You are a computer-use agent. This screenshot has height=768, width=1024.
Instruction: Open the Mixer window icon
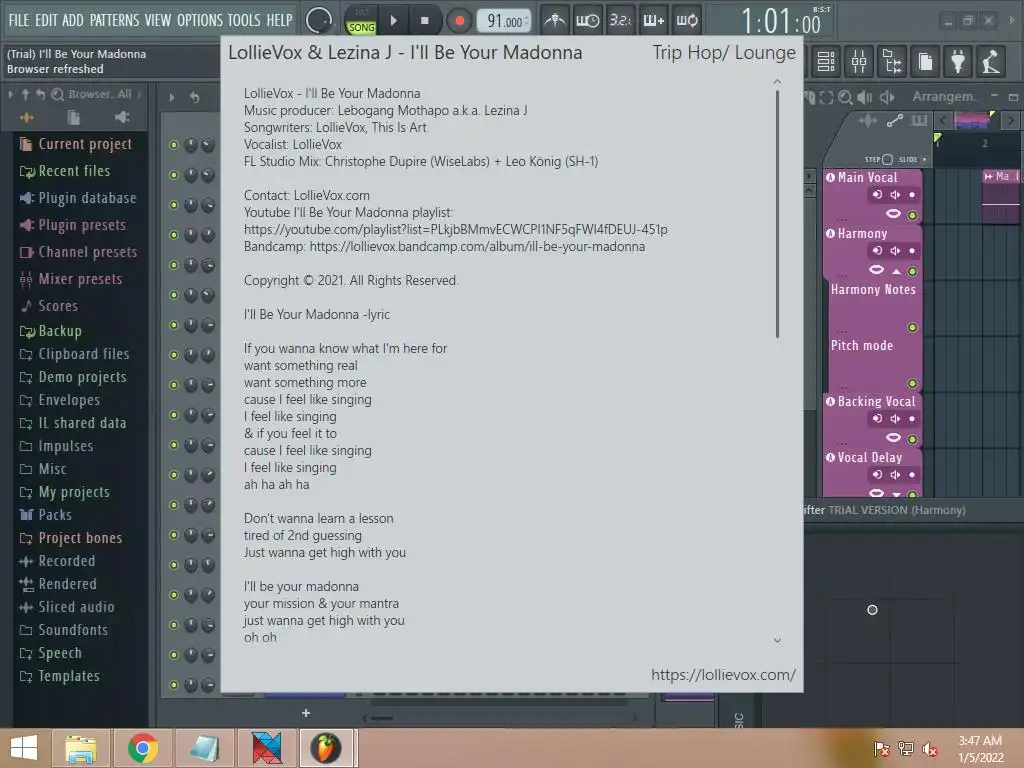pos(859,61)
